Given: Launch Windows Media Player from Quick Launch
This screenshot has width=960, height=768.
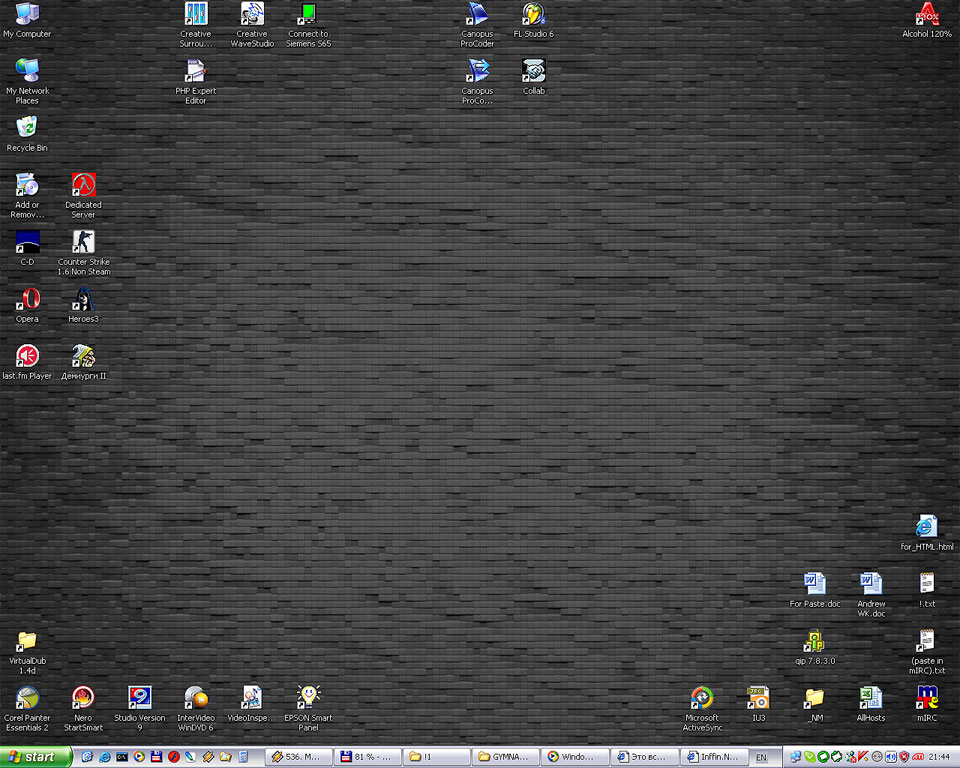Looking at the screenshot, I should (139, 757).
